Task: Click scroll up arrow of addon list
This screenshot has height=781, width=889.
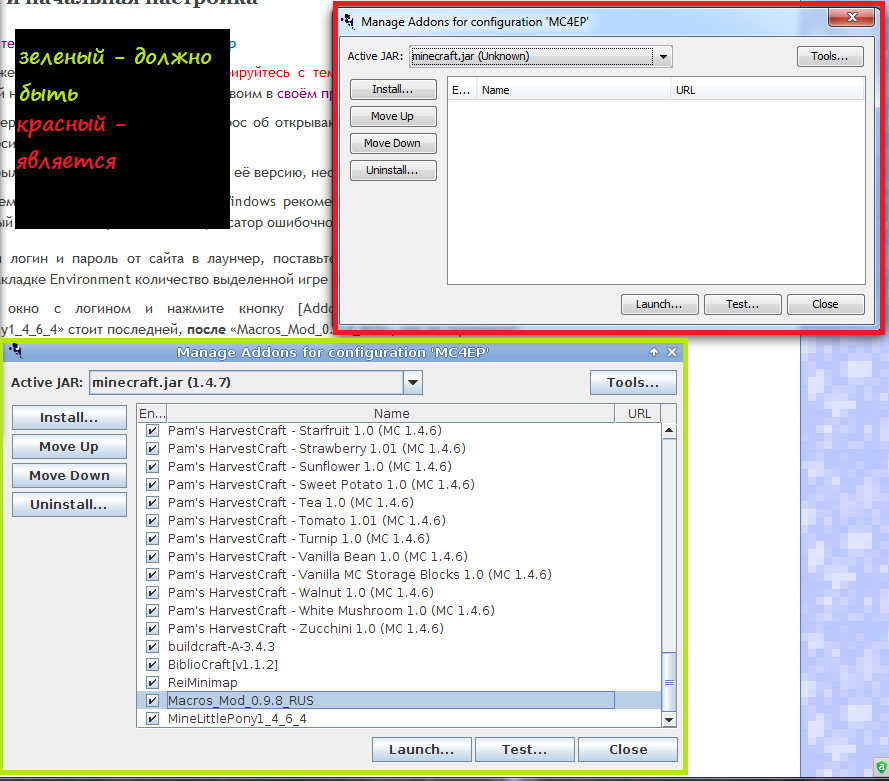Action: [x=669, y=431]
